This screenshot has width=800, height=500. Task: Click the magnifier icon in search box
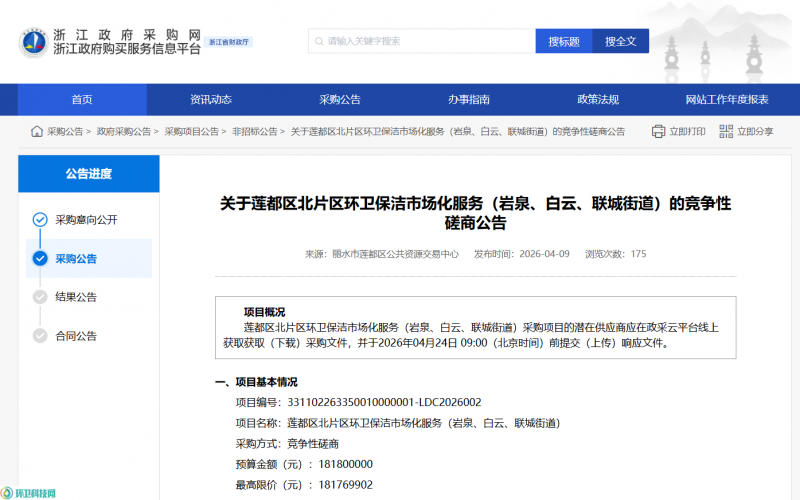[318, 41]
